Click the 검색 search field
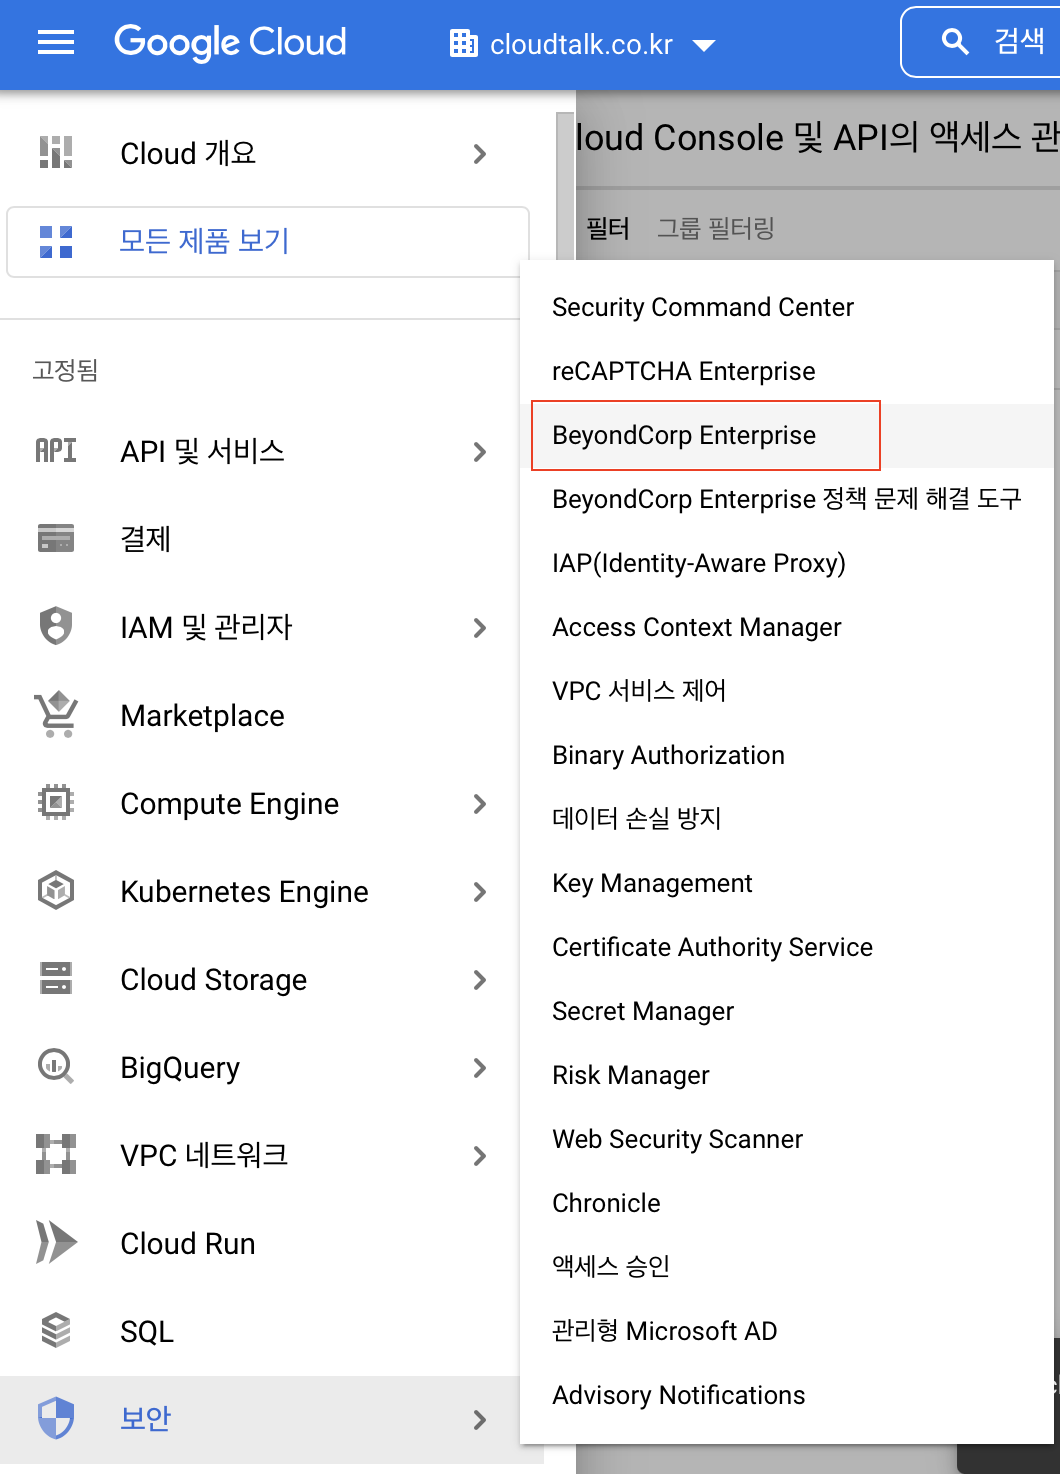This screenshot has height=1474, width=1060. pos(981,42)
